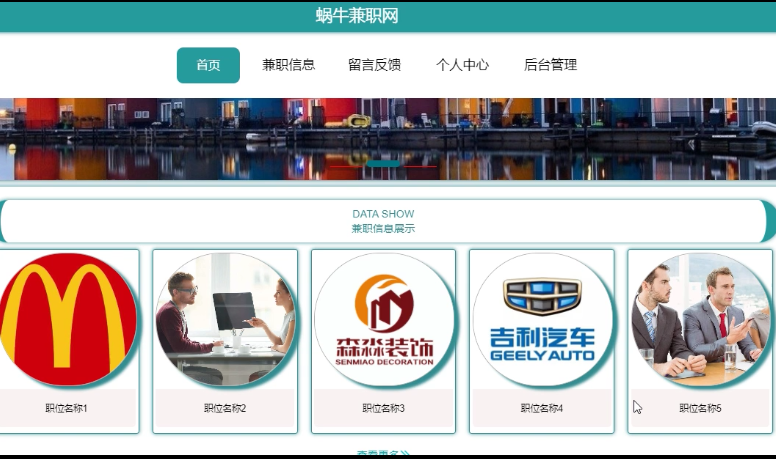This screenshot has height=459, width=776.
Task: Open the 首页 home tab
Action: [x=208, y=65]
